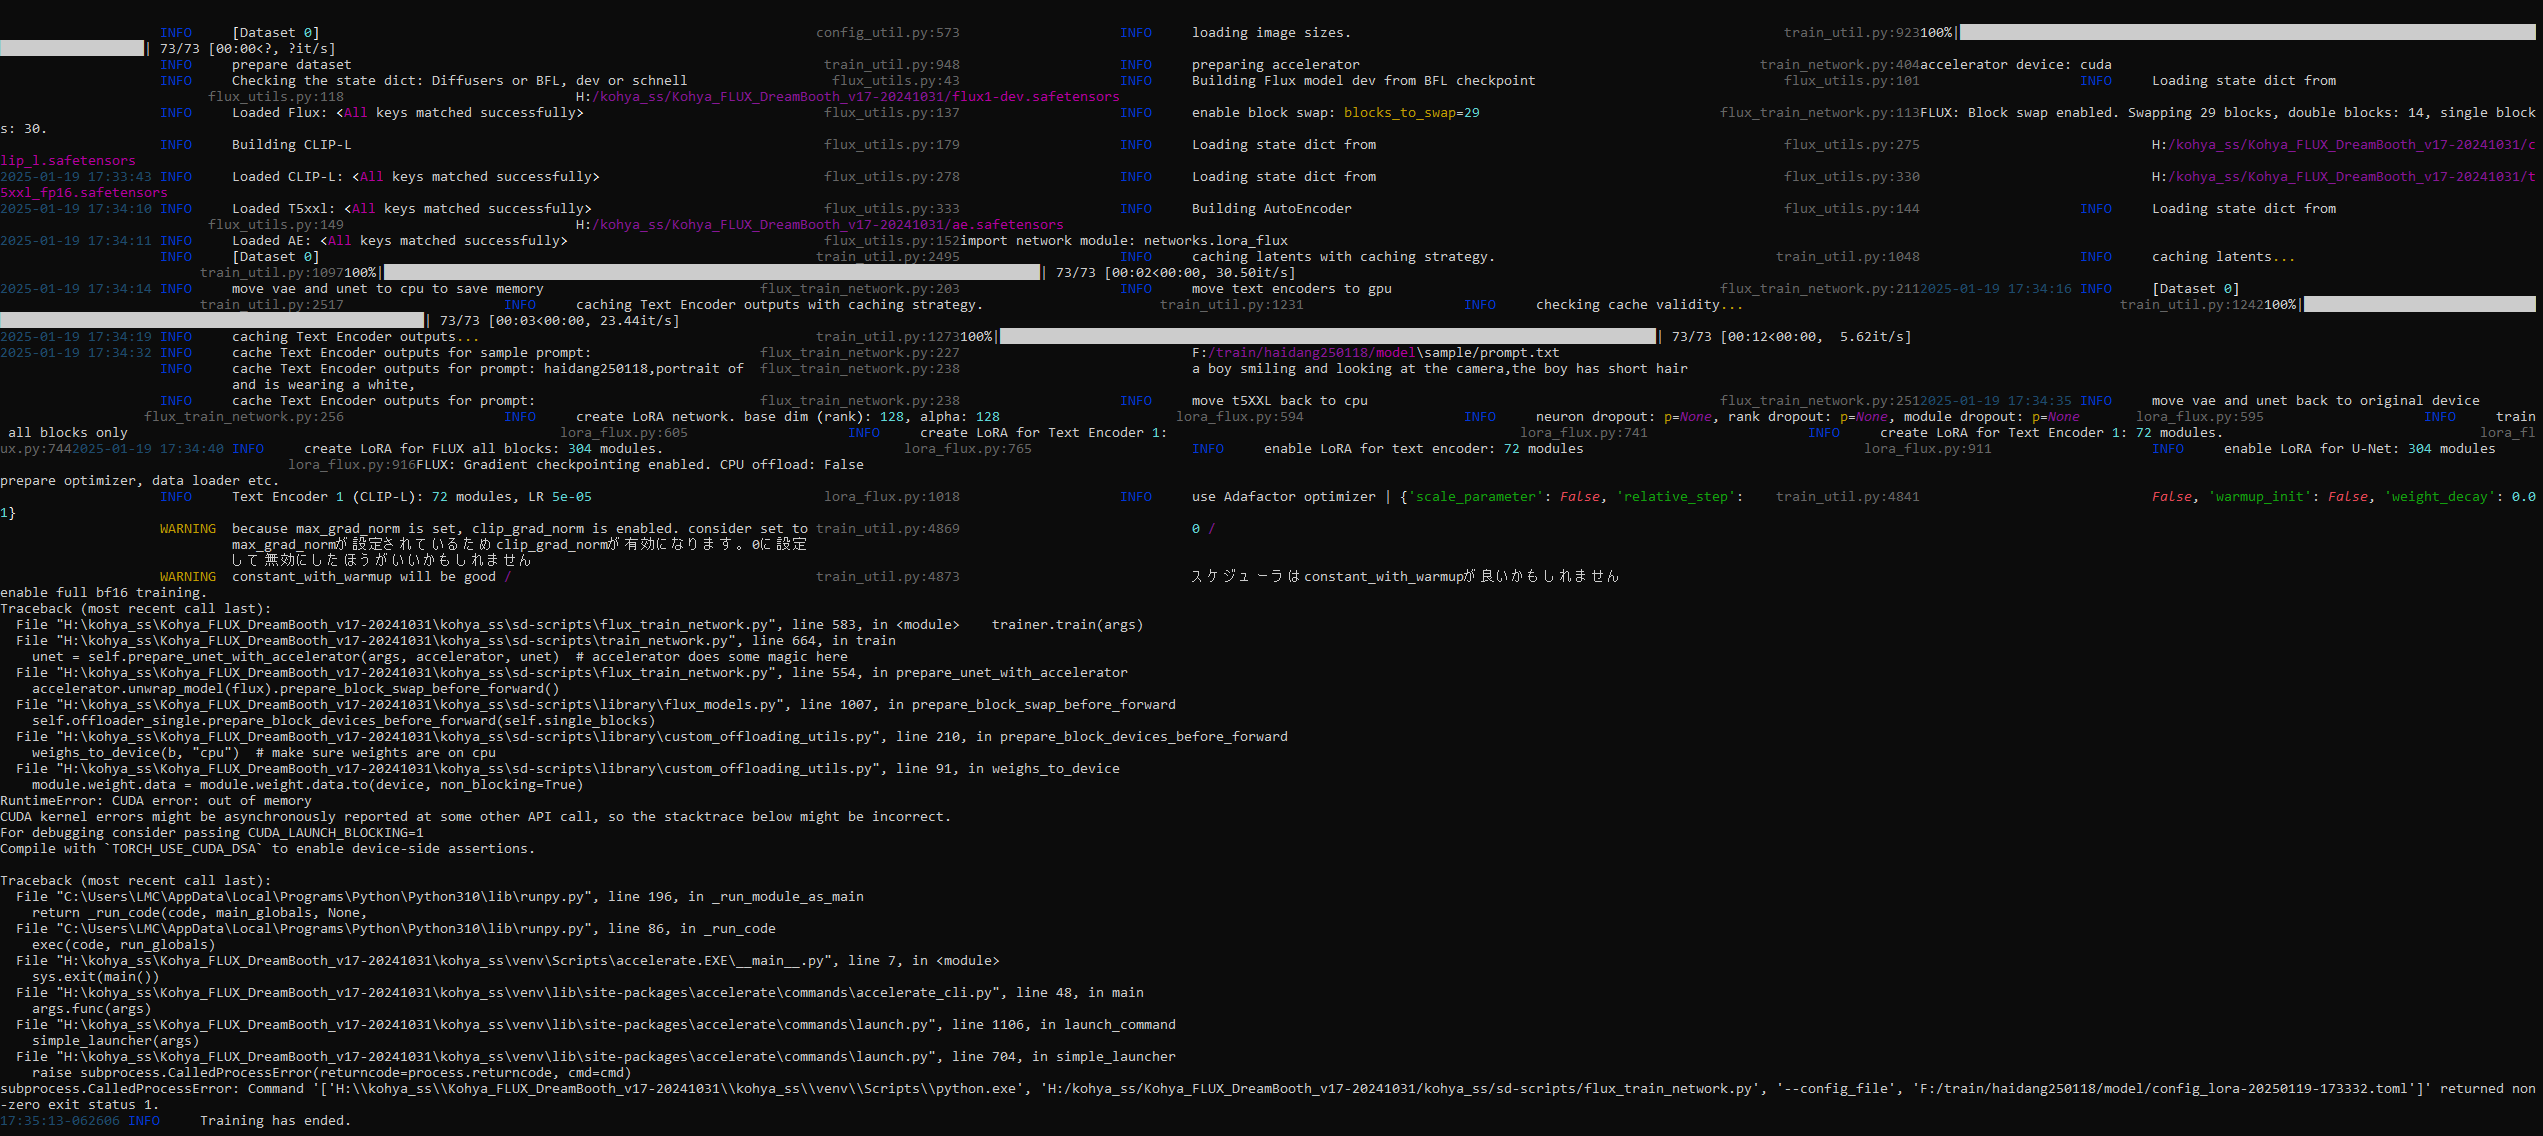The height and width of the screenshot is (1136, 2543).
Task: Click the first 'Traceback (most recent call last):' line
Action: (135, 609)
